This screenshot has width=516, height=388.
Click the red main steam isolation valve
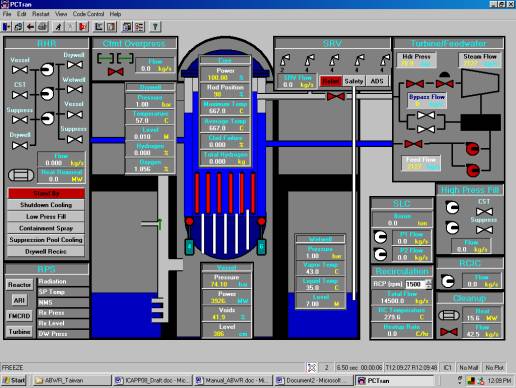tap(336, 97)
